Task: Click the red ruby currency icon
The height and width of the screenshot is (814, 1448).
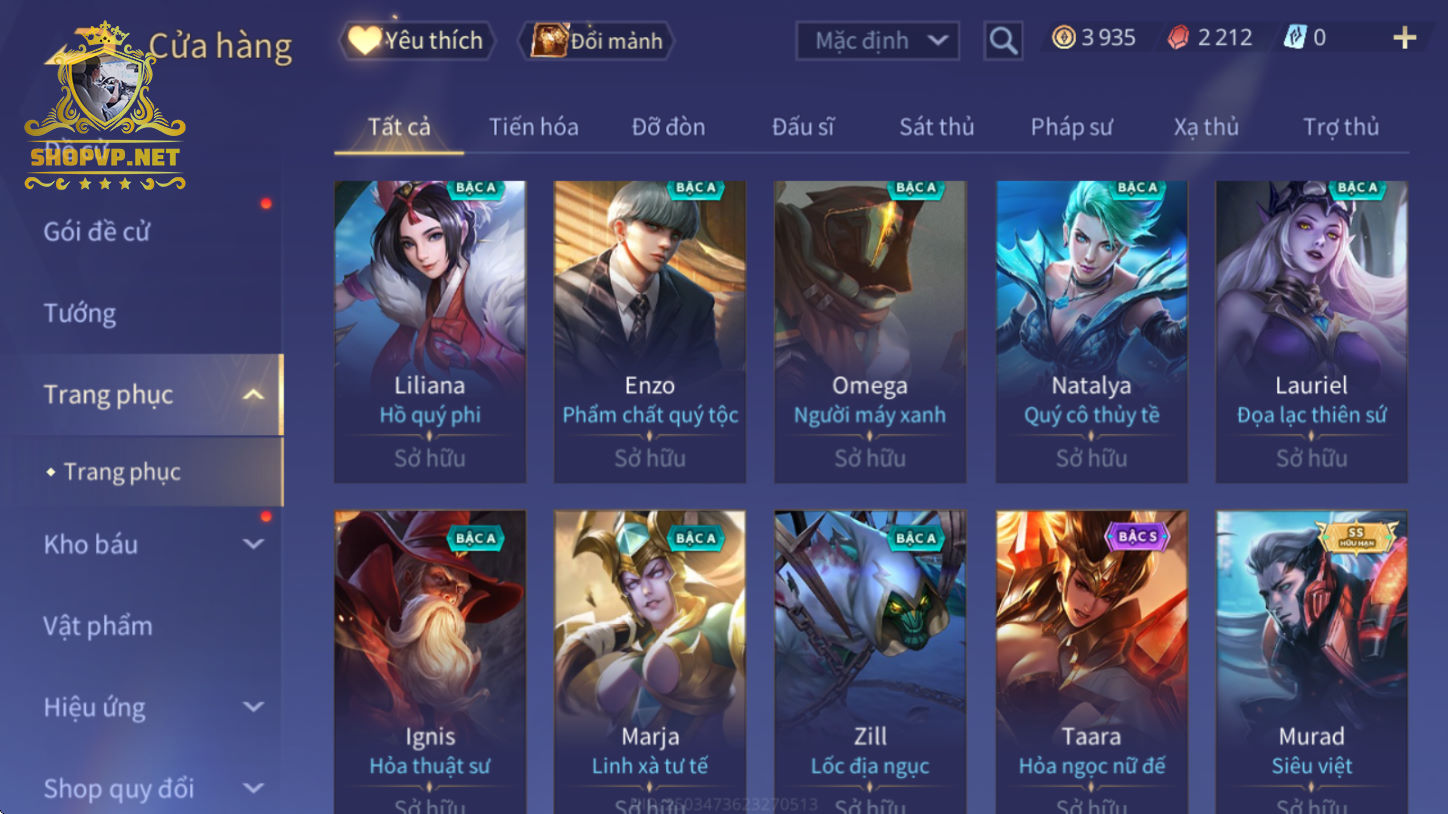Action: click(1179, 38)
